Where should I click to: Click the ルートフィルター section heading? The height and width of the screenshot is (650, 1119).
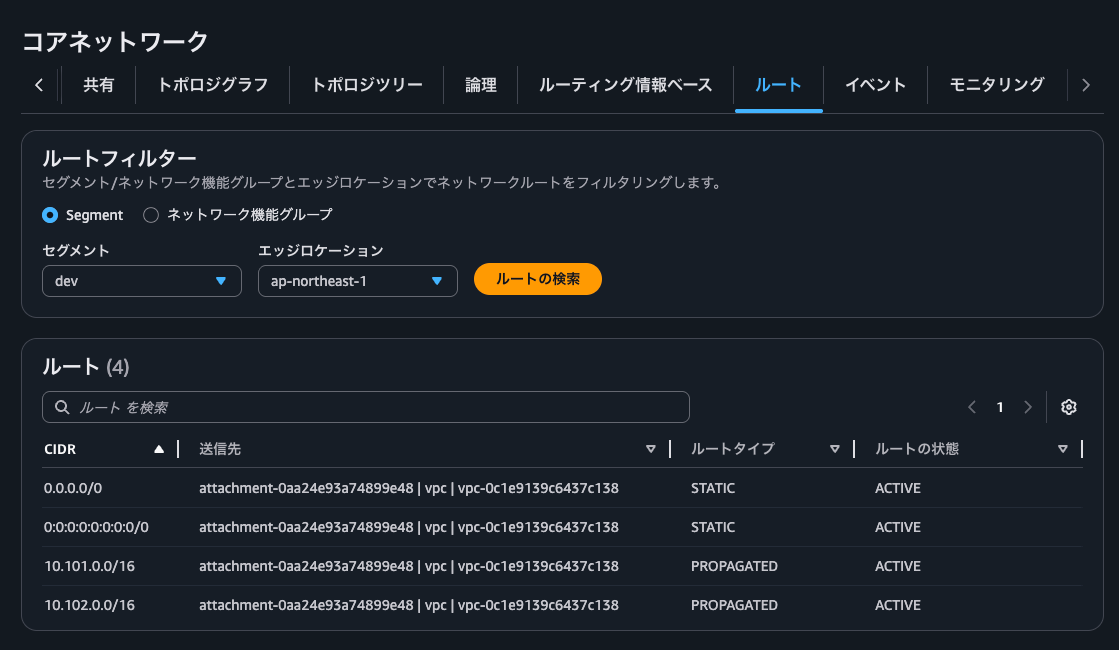click(119, 158)
